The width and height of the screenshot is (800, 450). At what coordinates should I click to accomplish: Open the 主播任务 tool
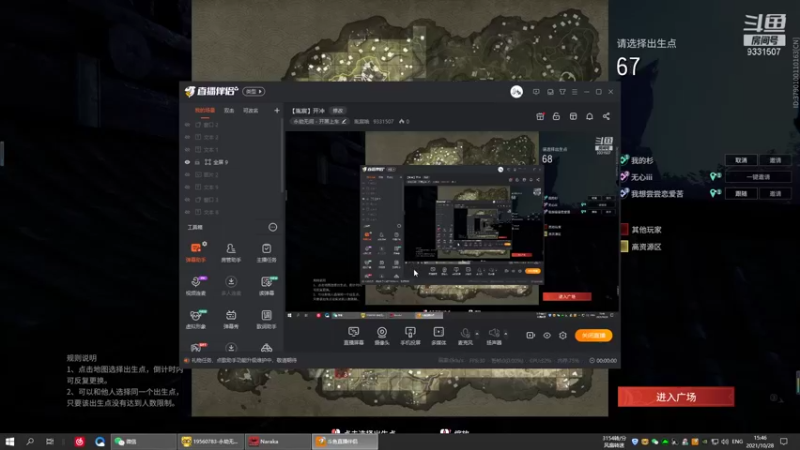266,252
